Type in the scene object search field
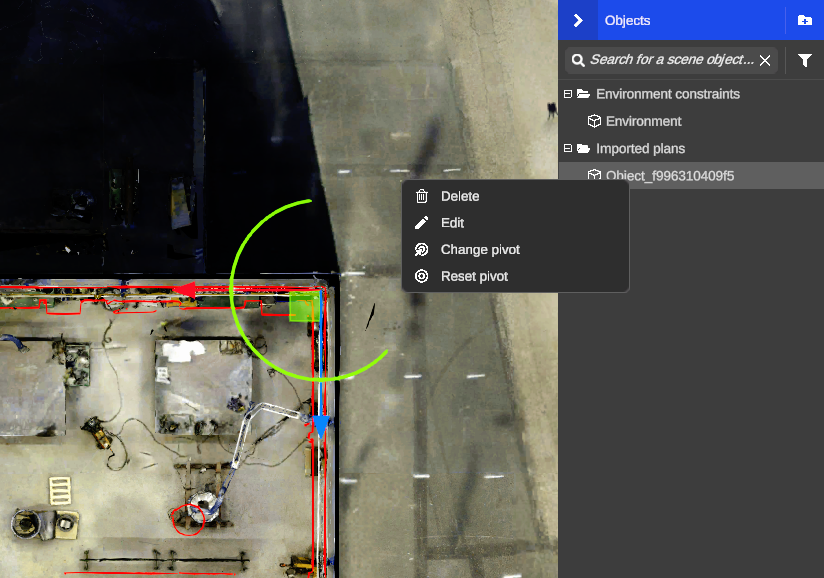Screen dimensions: 824x578 tap(670, 60)
